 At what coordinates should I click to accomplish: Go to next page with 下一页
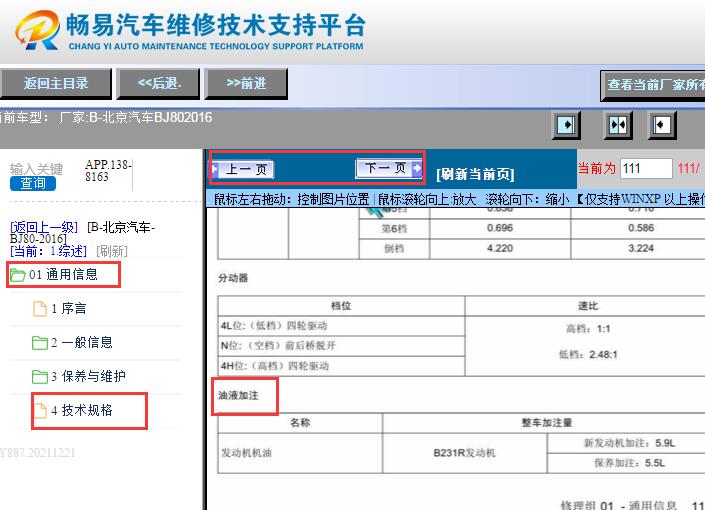point(388,169)
